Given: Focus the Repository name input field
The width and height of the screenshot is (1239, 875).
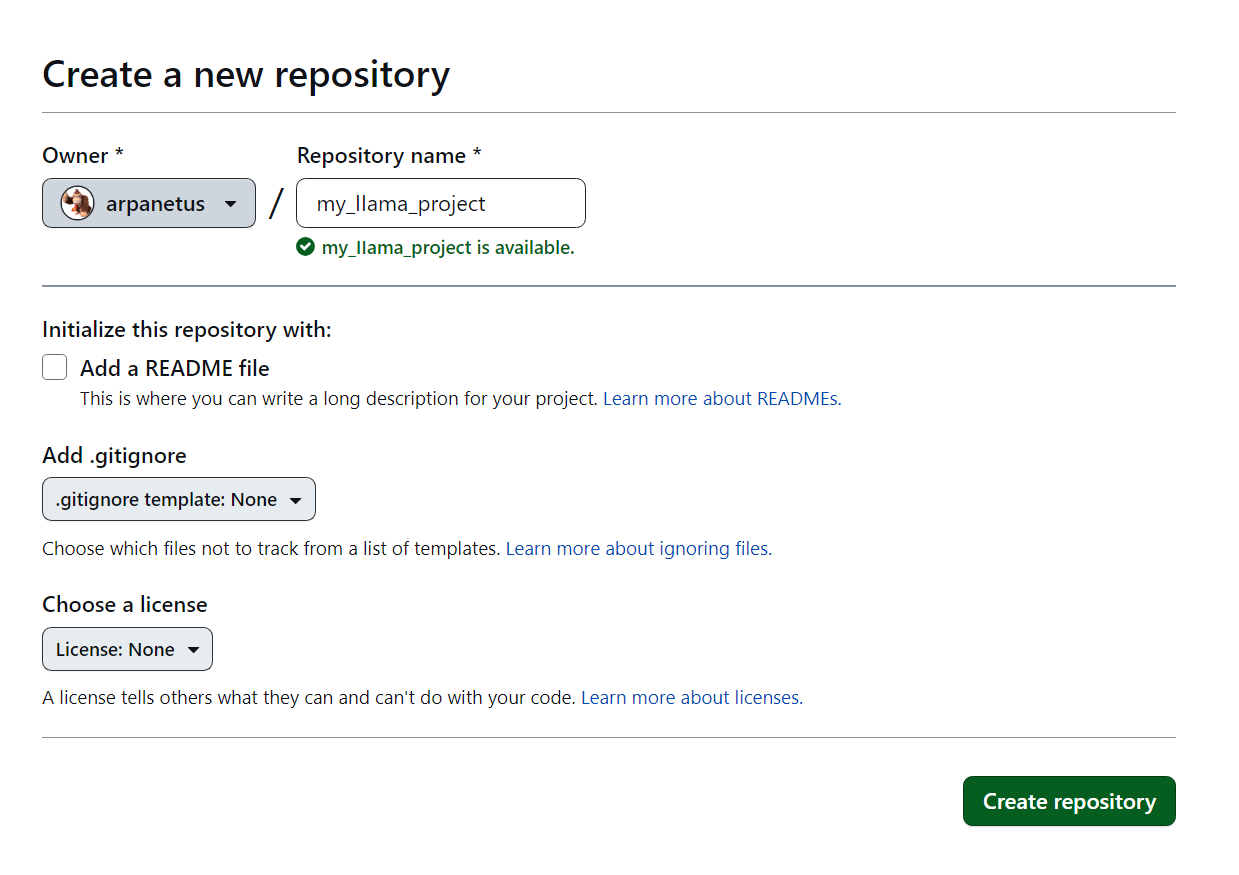Looking at the screenshot, I should pyautogui.click(x=441, y=203).
